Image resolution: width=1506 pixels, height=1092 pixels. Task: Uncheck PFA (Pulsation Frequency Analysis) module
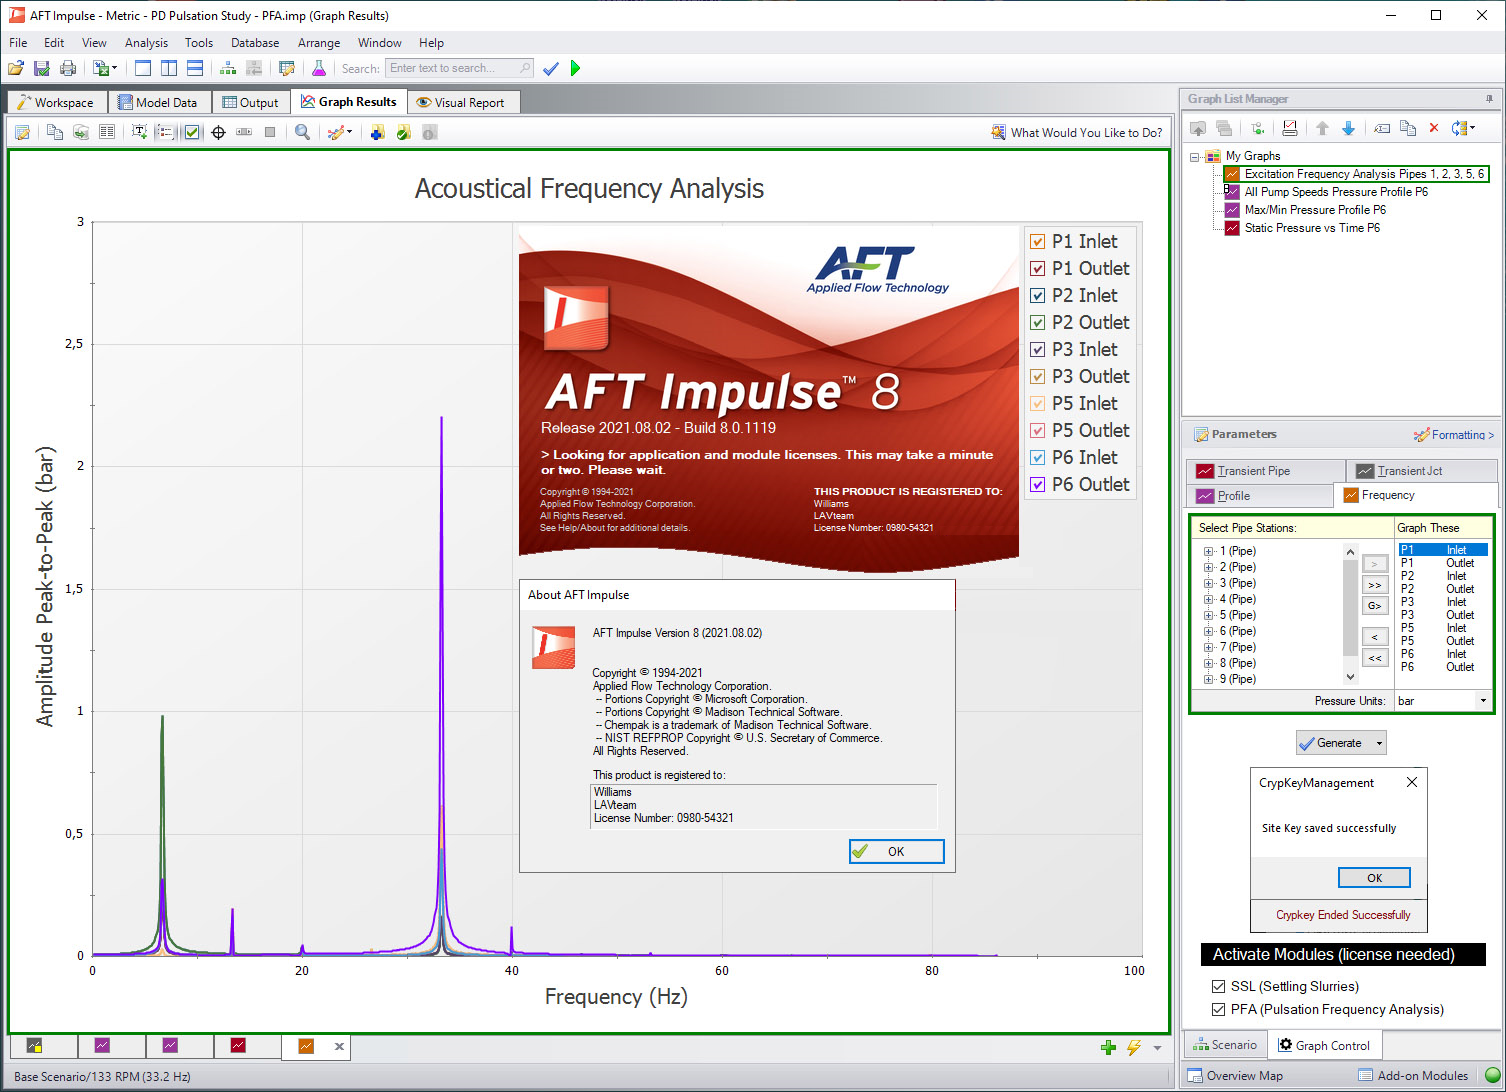[x=1218, y=1009]
